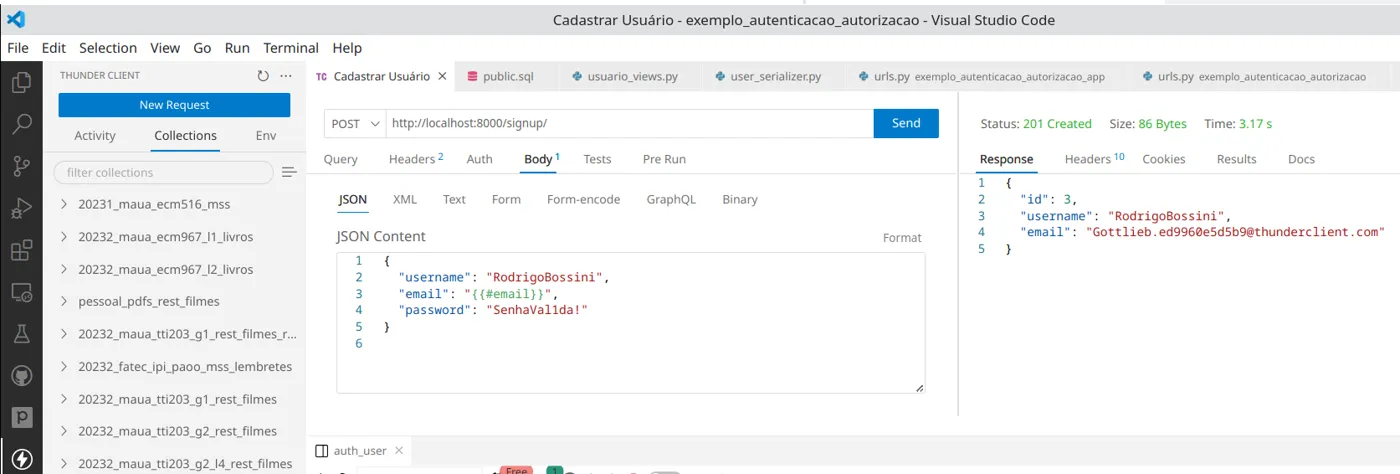The image size is (1400, 474).
Task: Select the GraphQL body type
Action: (x=671, y=200)
